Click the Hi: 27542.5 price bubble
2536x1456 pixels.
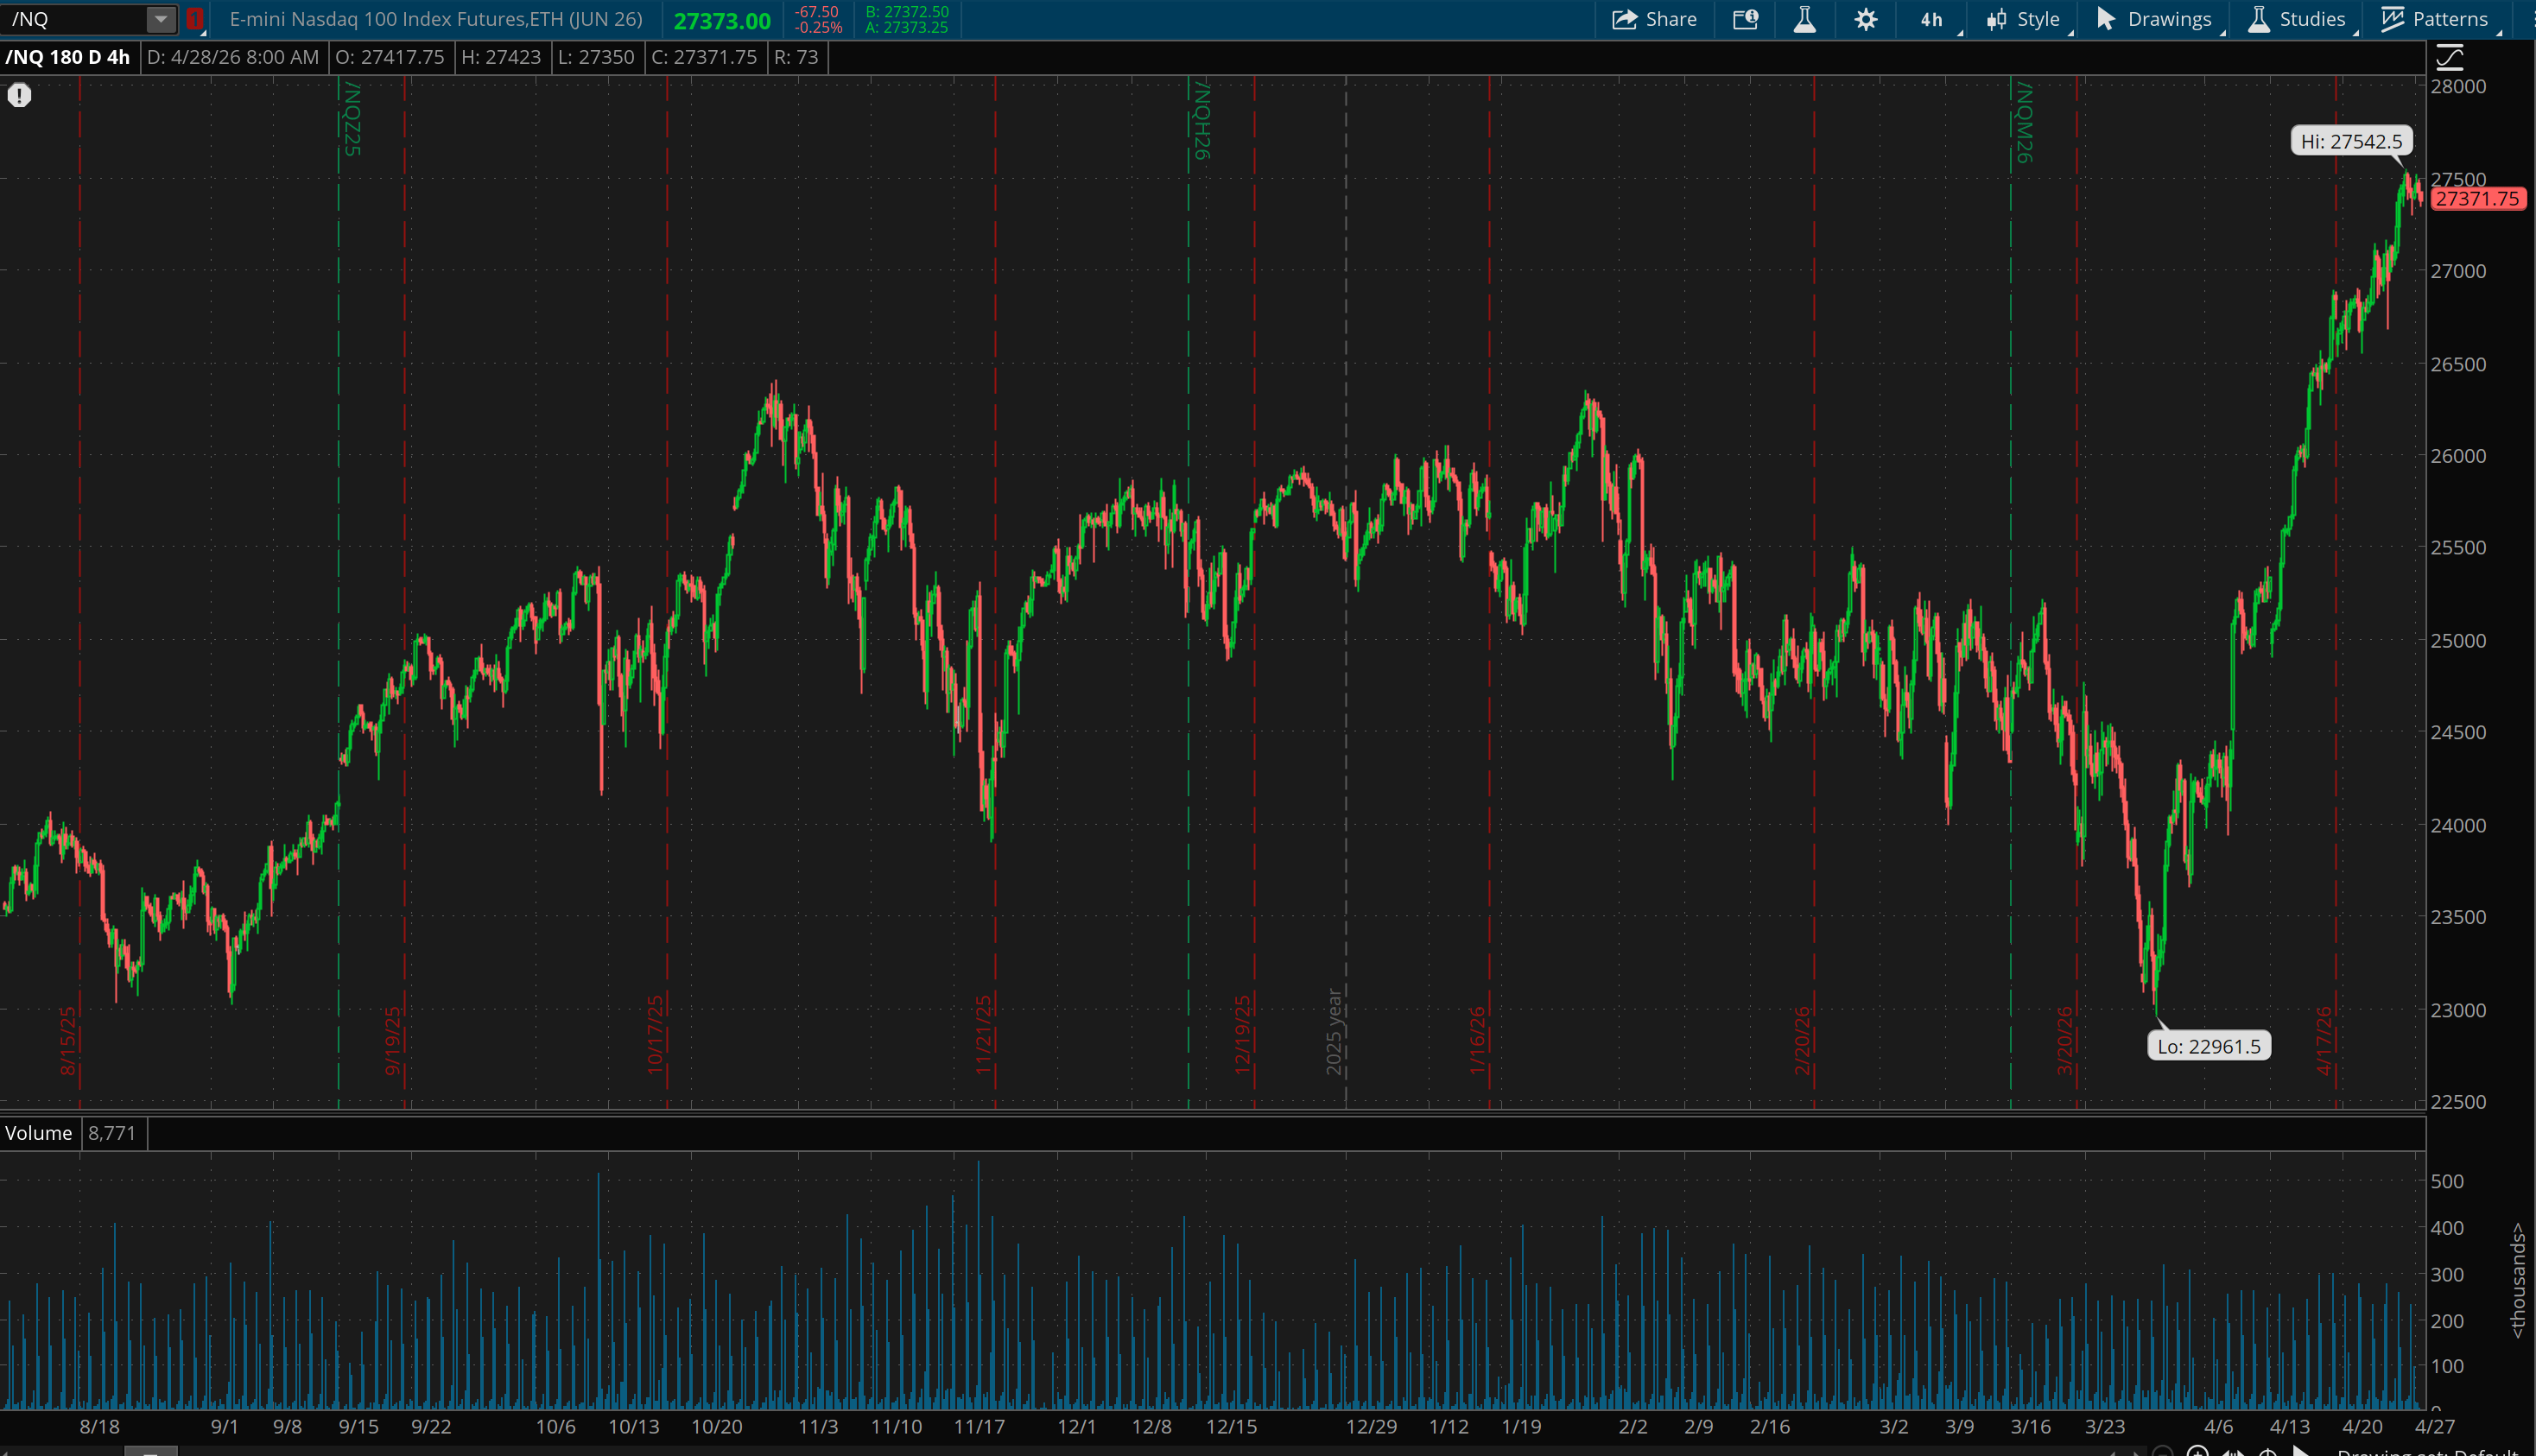click(2350, 141)
